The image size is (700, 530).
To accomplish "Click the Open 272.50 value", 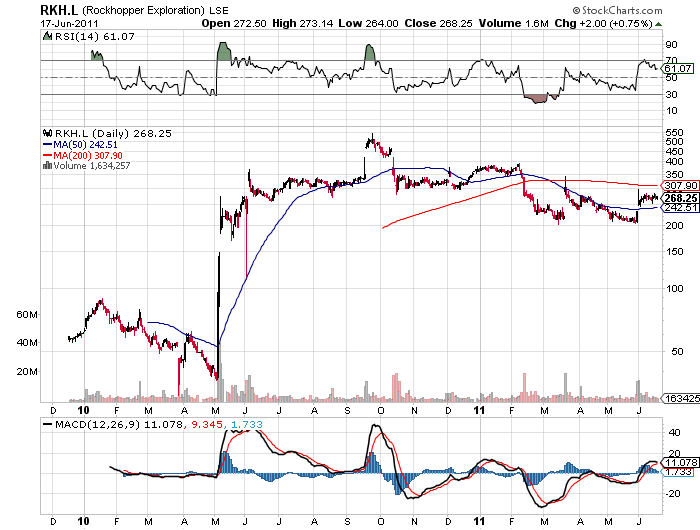I will (x=233, y=23).
